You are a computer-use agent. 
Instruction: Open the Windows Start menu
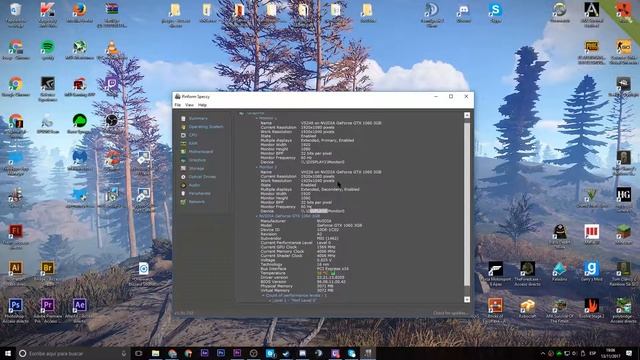pos(8,353)
